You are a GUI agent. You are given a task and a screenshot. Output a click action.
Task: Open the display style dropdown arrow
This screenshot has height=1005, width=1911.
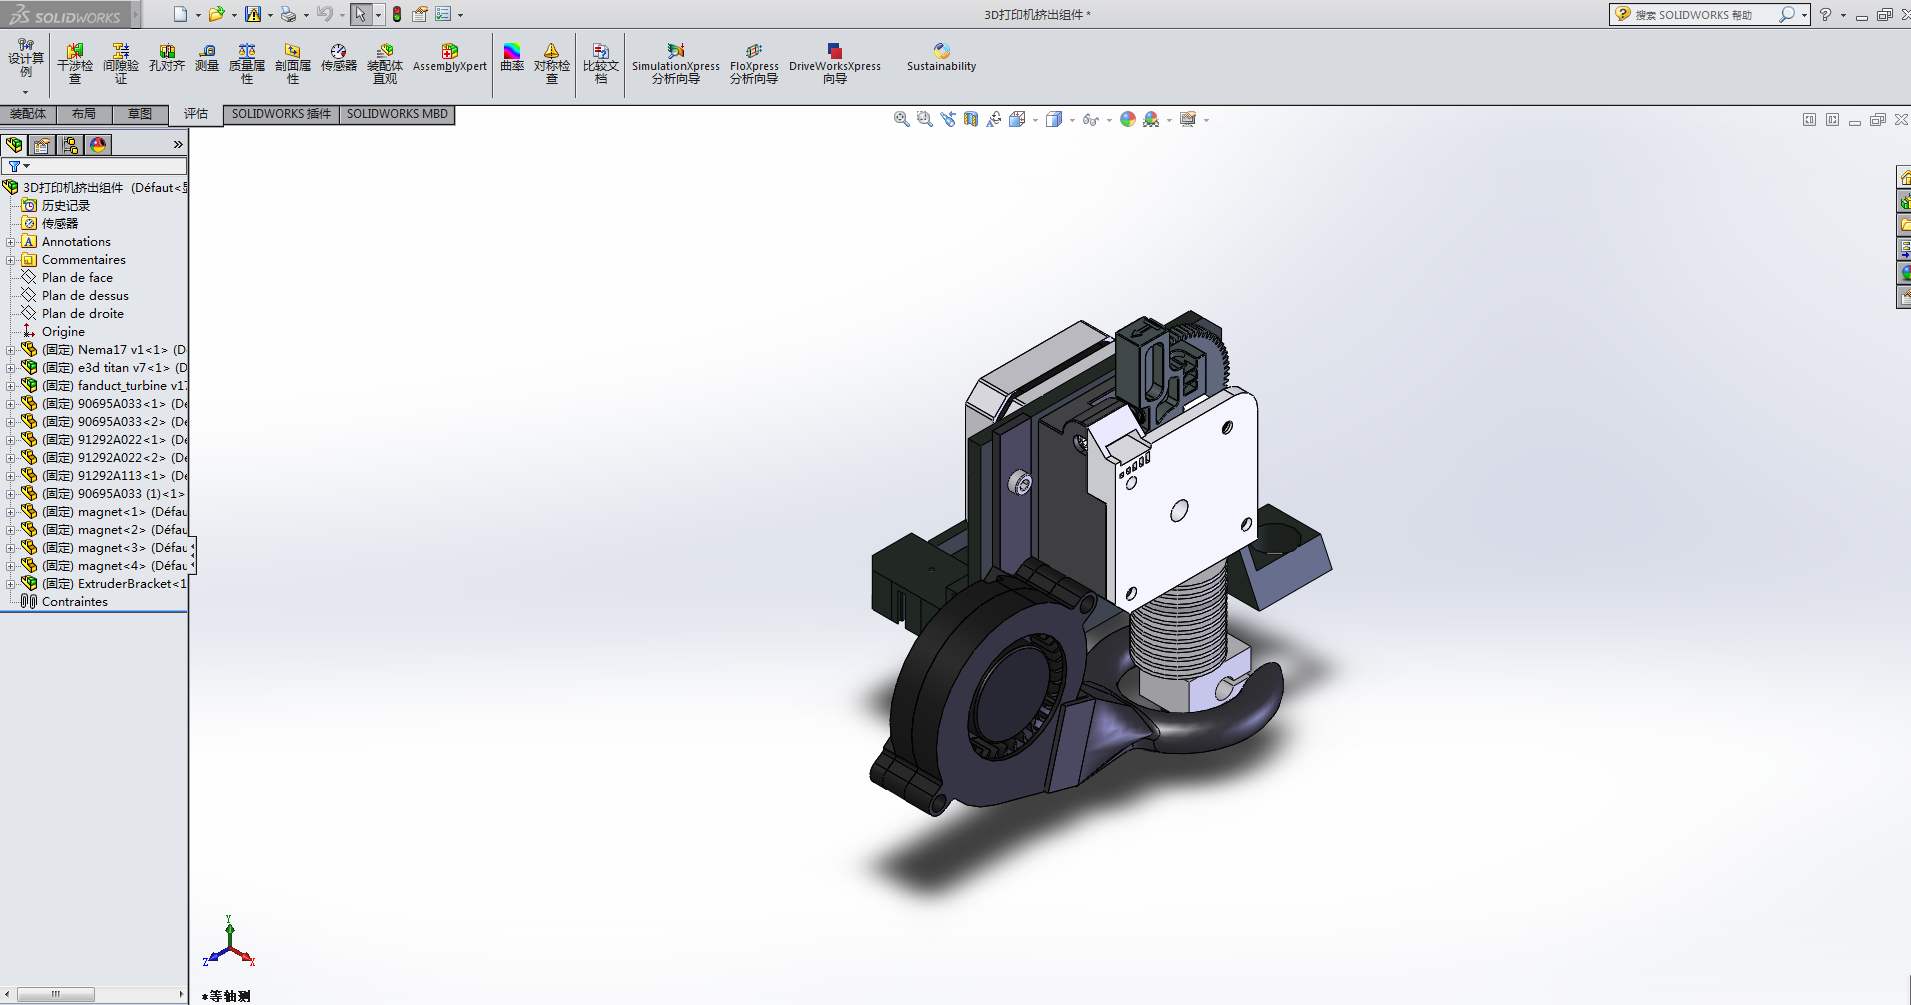[1072, 120]
